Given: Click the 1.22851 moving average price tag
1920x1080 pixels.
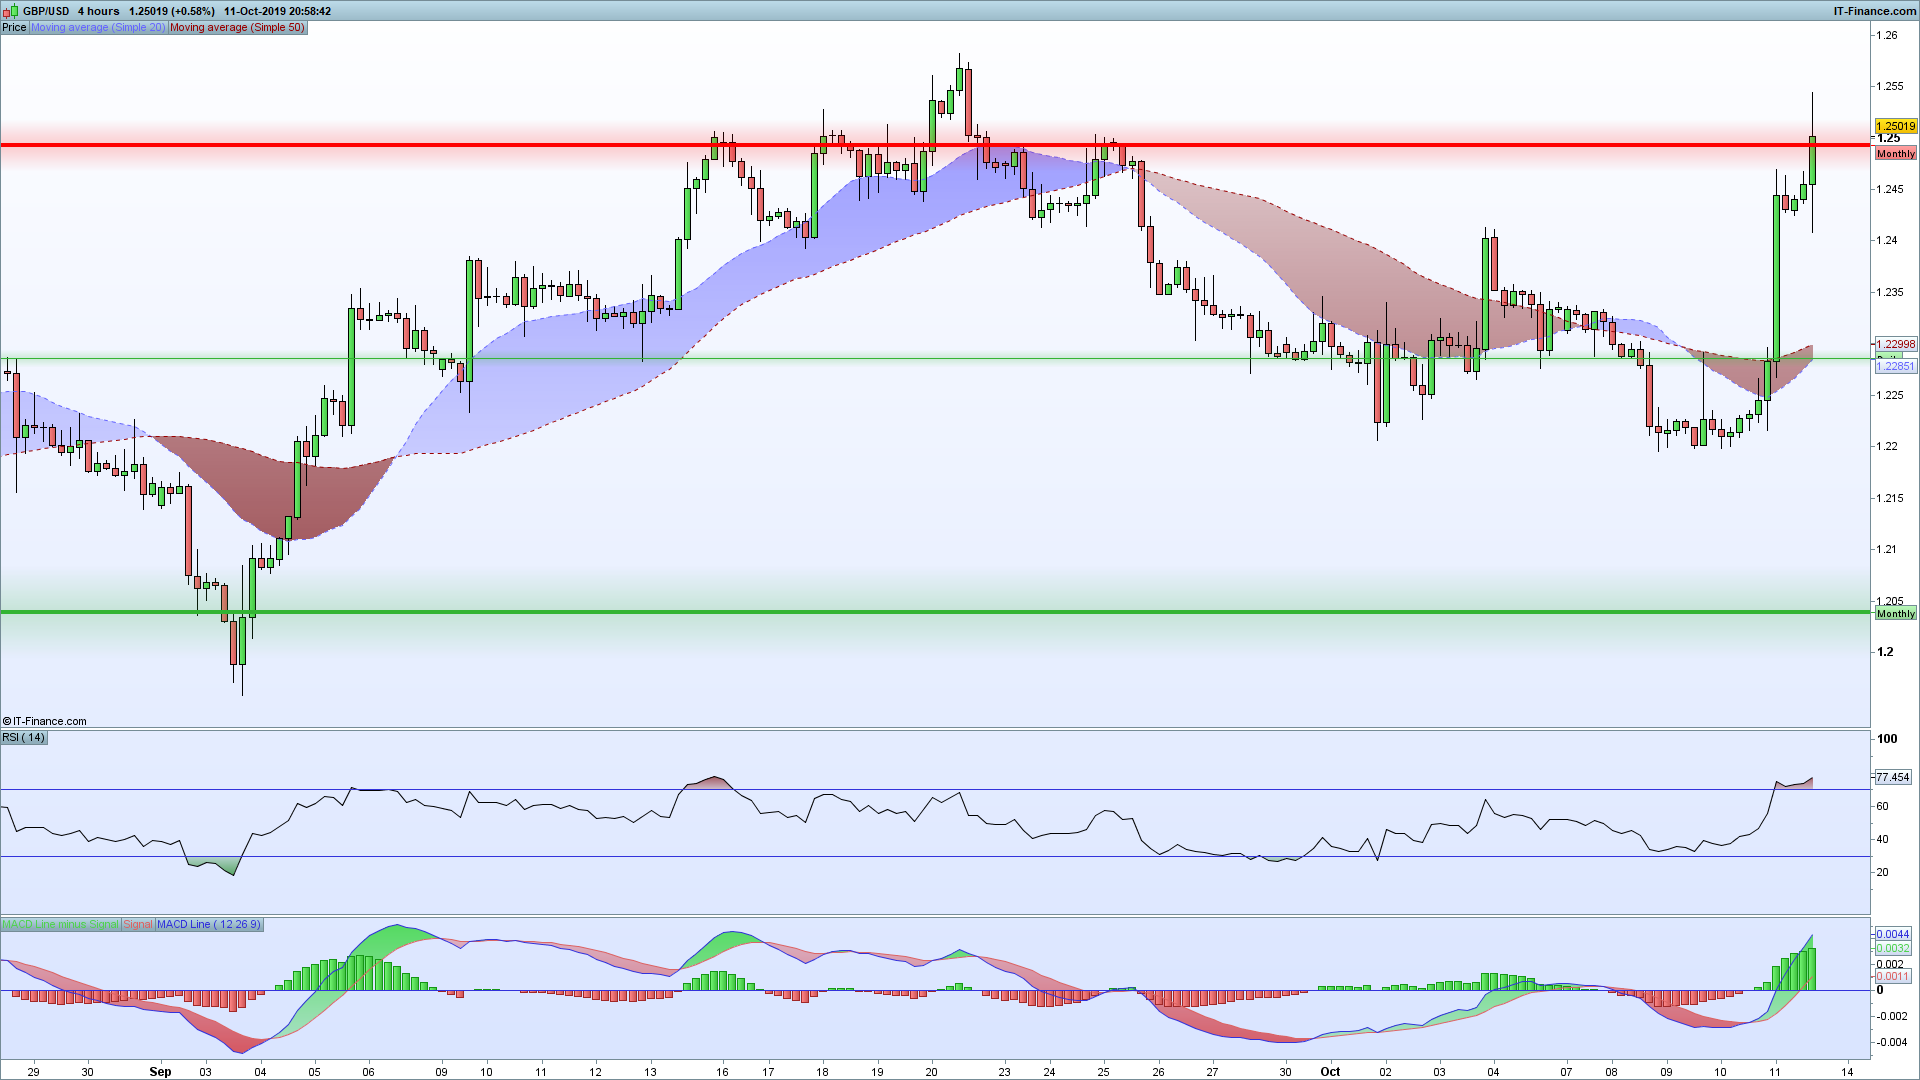Looking at the screenshot, I should [x=1895, y=366].
